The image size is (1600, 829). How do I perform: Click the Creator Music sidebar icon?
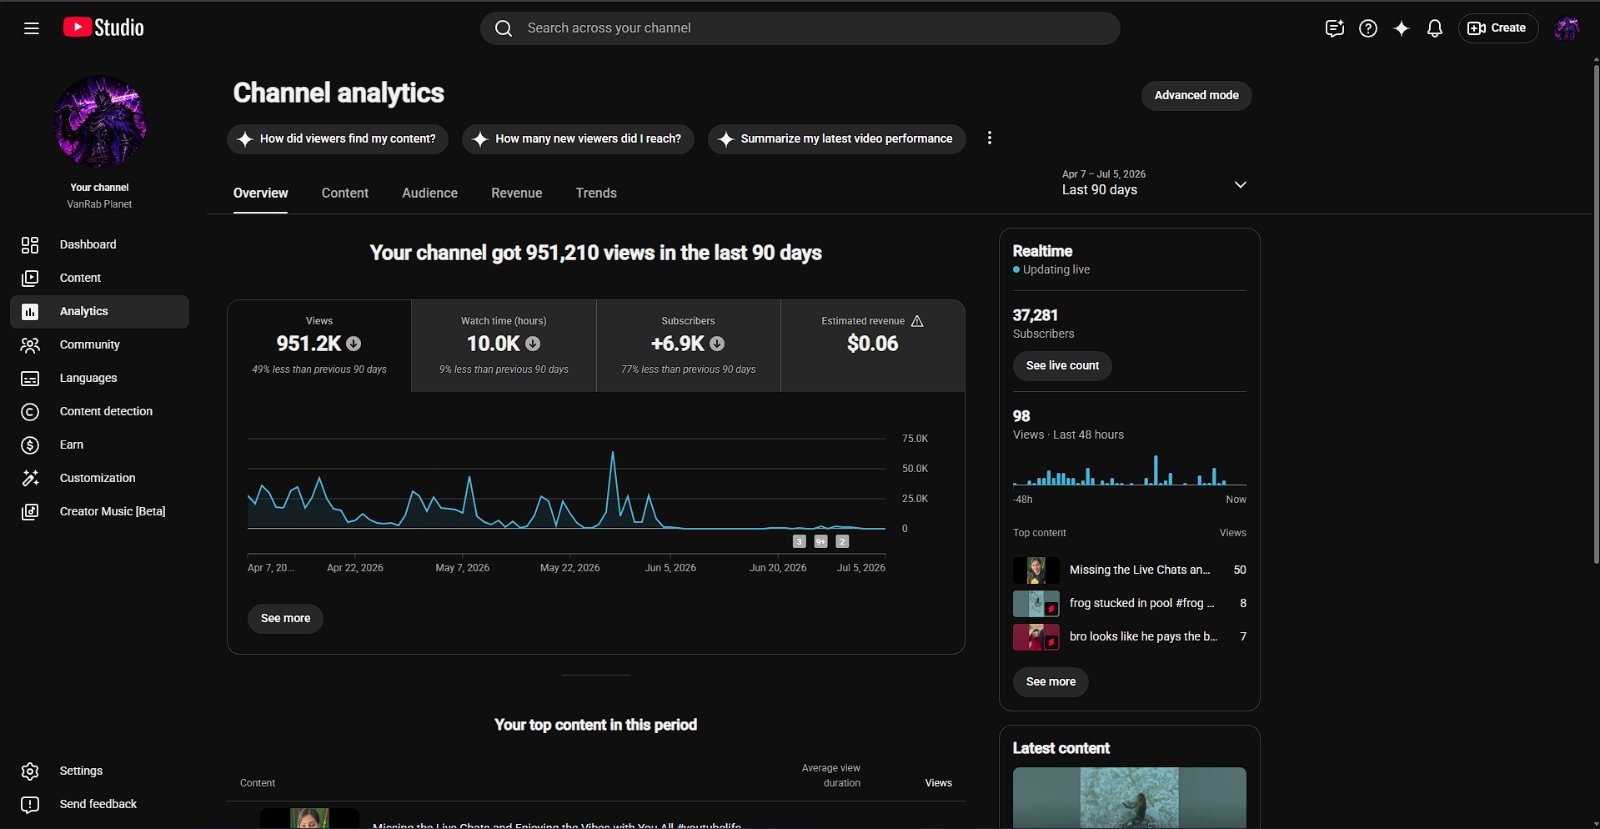tap(30, 512)
